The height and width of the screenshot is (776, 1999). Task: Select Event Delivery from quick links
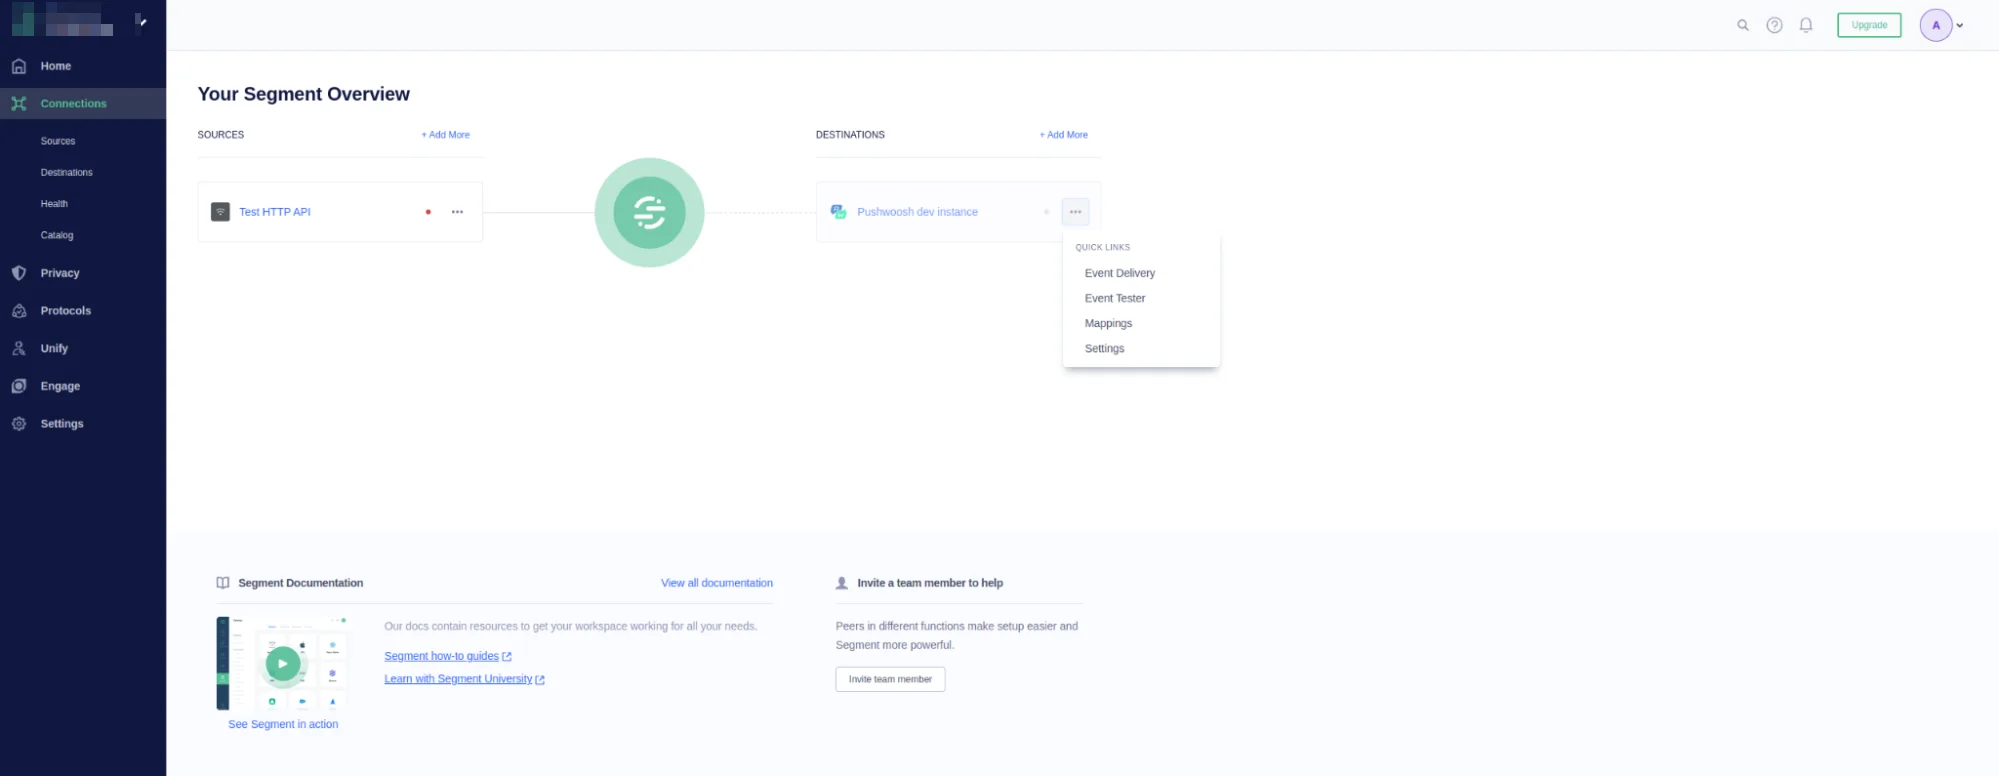coord(1119,273)
